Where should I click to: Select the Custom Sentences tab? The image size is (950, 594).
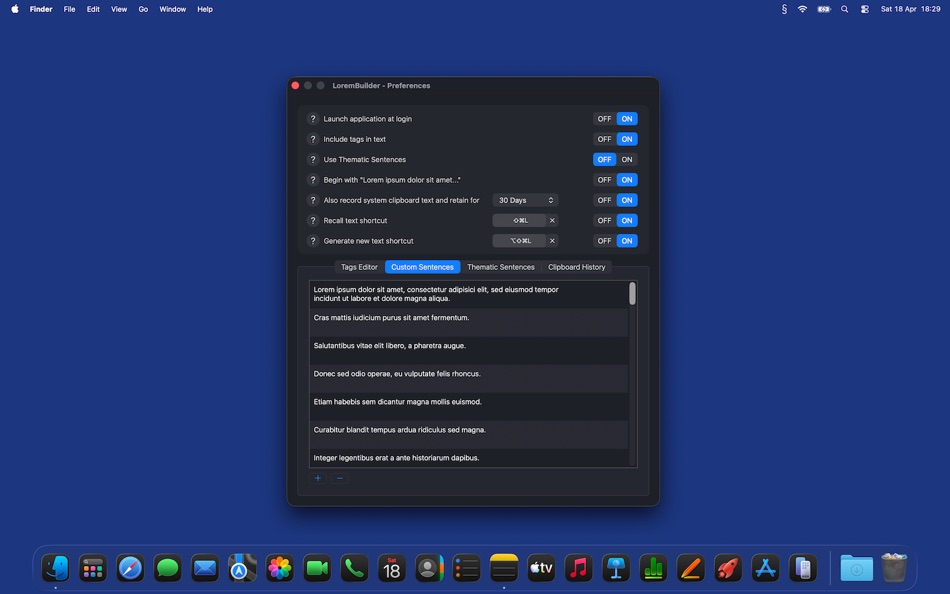pyautogui.click(x=422, y=267)
